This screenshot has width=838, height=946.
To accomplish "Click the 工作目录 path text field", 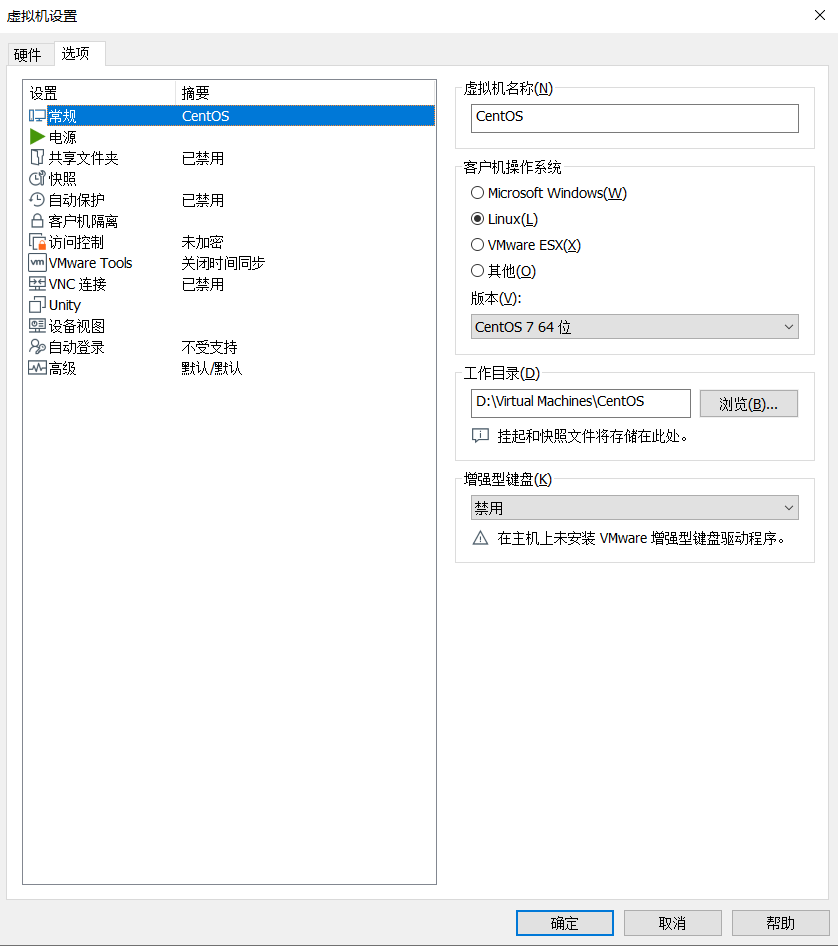I will [x=580, y=403].
